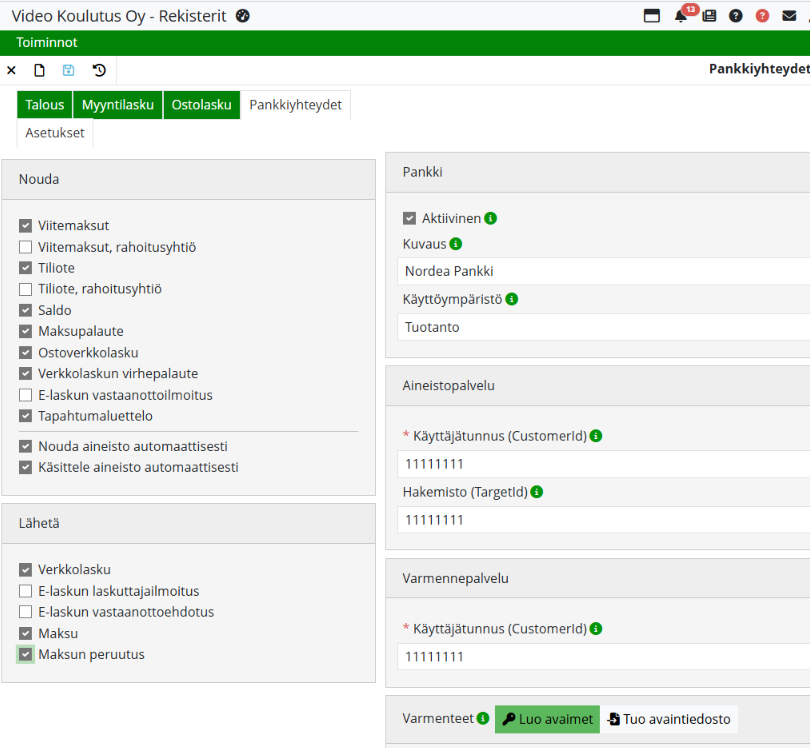Screen dimensions: 810x748
Task: Toggle Nouda aineisto automaattisesti checkbox
Action: pos(26,446)
